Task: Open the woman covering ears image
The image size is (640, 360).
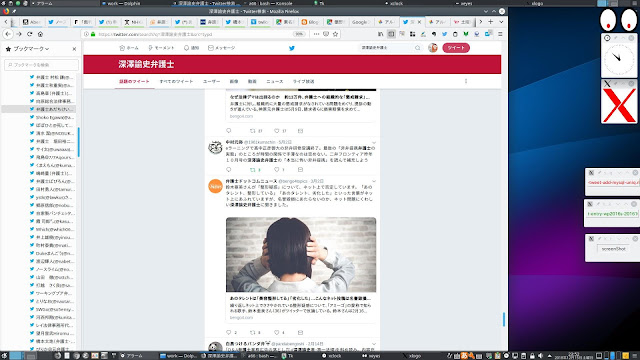Action: point(301,254)
